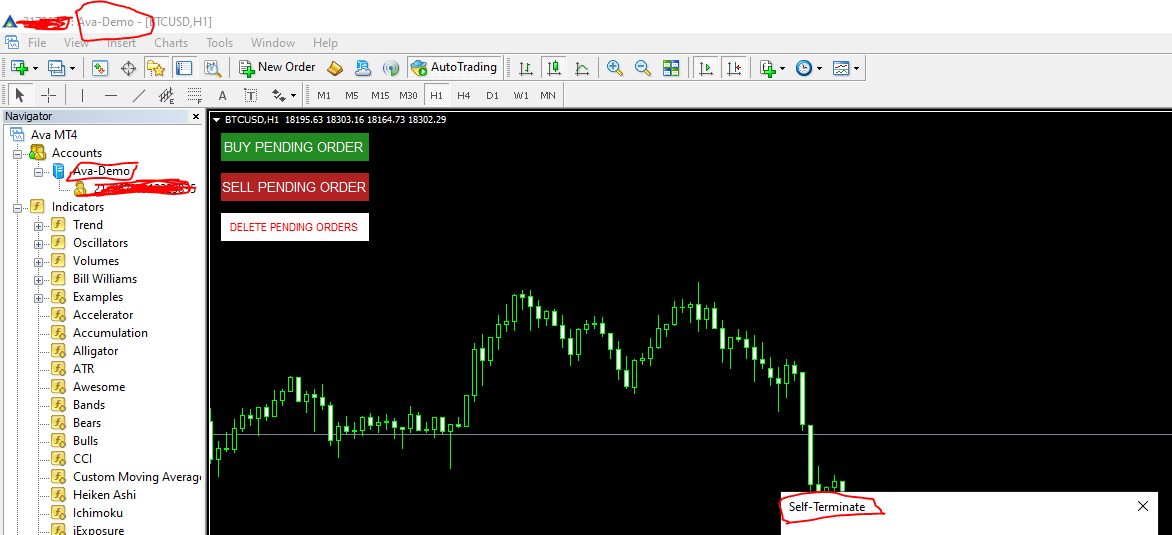Toggle chart shift from right edge
Screen dimensions: 1172x535
point(733,68)
